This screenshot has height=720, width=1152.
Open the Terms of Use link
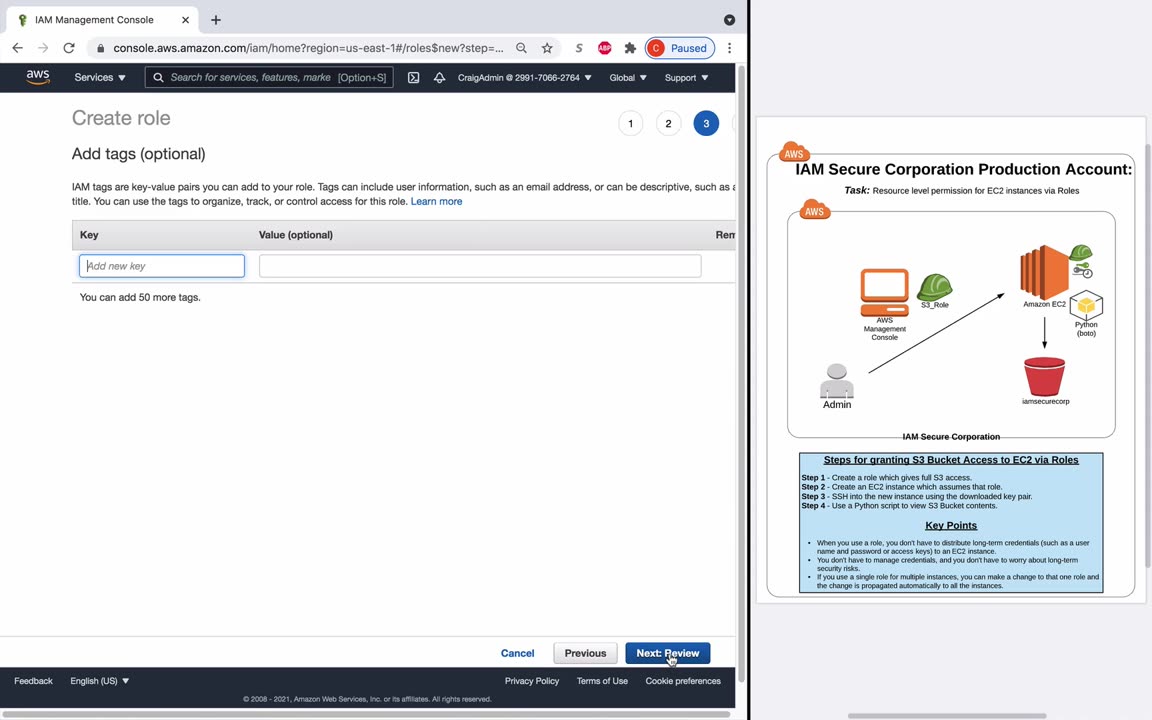click(x=602, y=681)
